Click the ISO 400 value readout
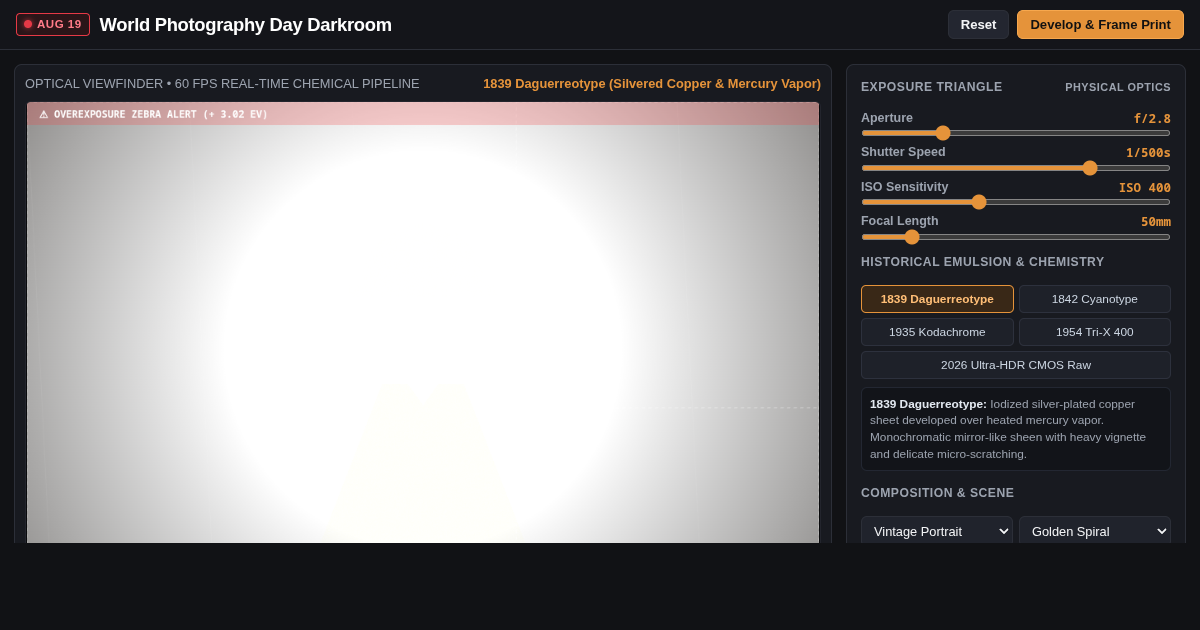Screen dimensions: 1200x630 [x=1145, y=187]
